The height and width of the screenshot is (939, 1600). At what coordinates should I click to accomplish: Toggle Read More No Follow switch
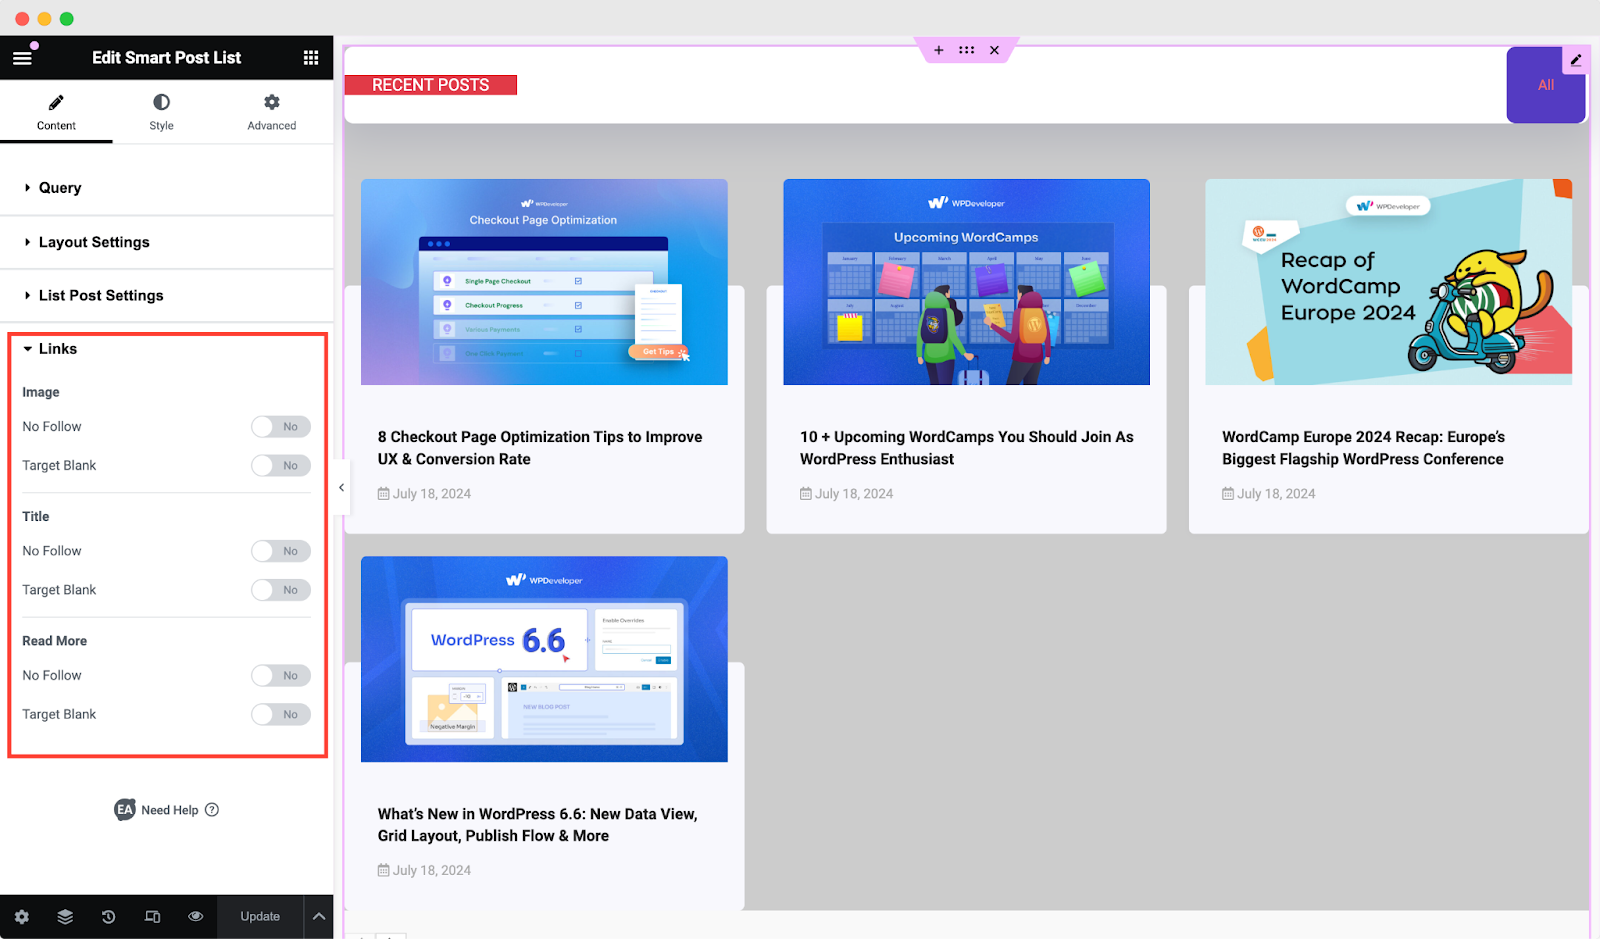(x=281, y=676)
